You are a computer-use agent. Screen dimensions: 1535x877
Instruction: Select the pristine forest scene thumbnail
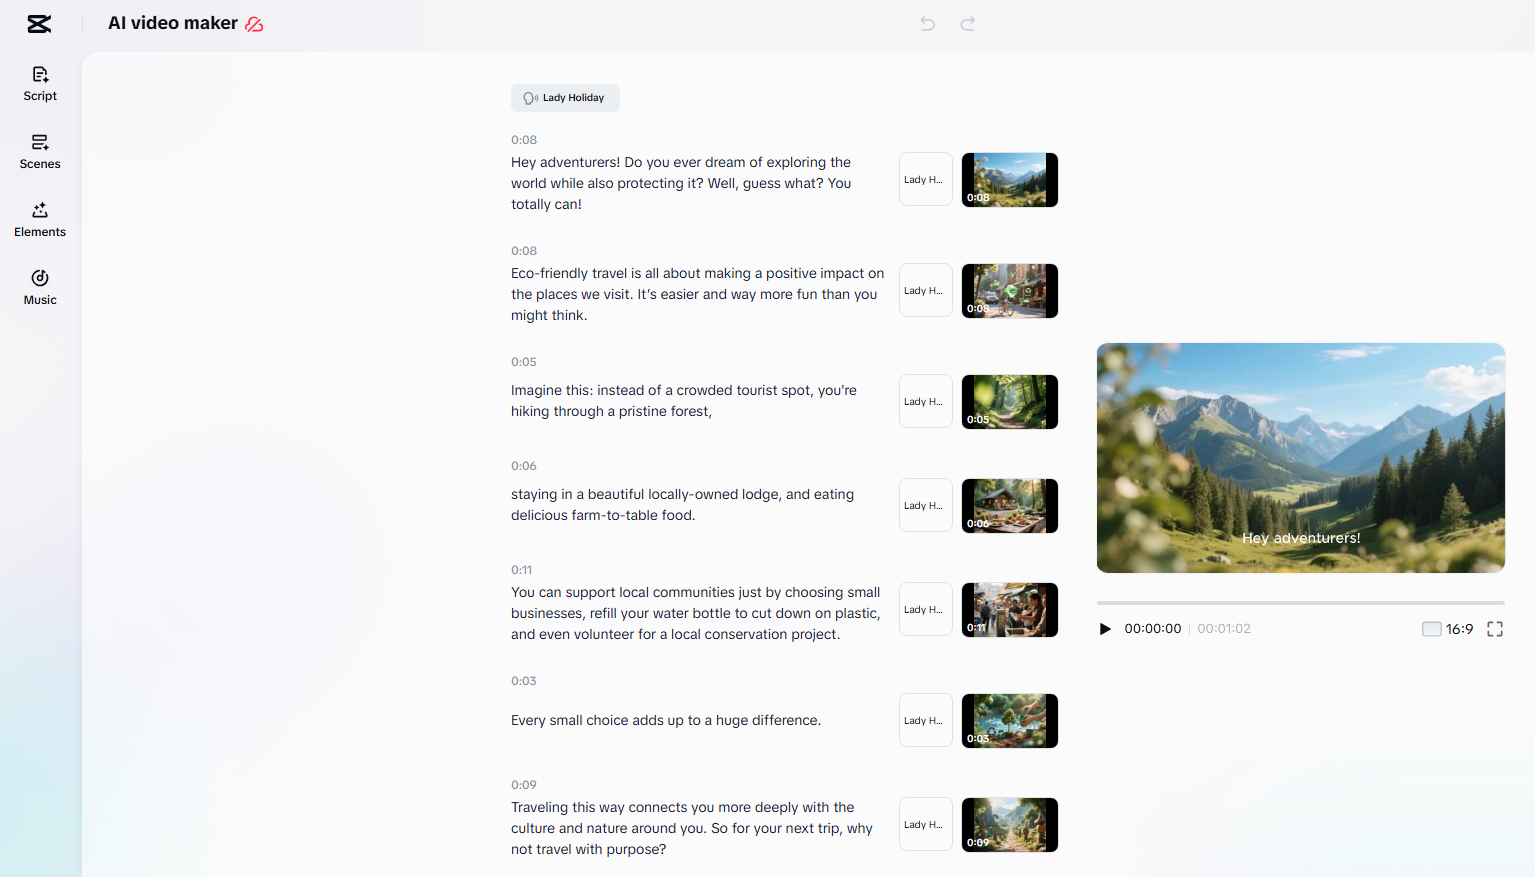1009,401
